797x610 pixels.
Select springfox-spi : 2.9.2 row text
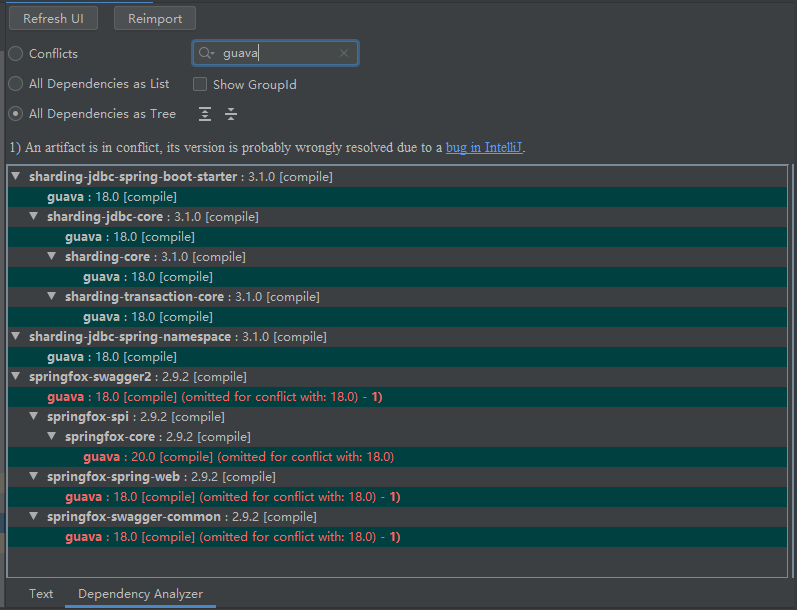pos(136,417)
